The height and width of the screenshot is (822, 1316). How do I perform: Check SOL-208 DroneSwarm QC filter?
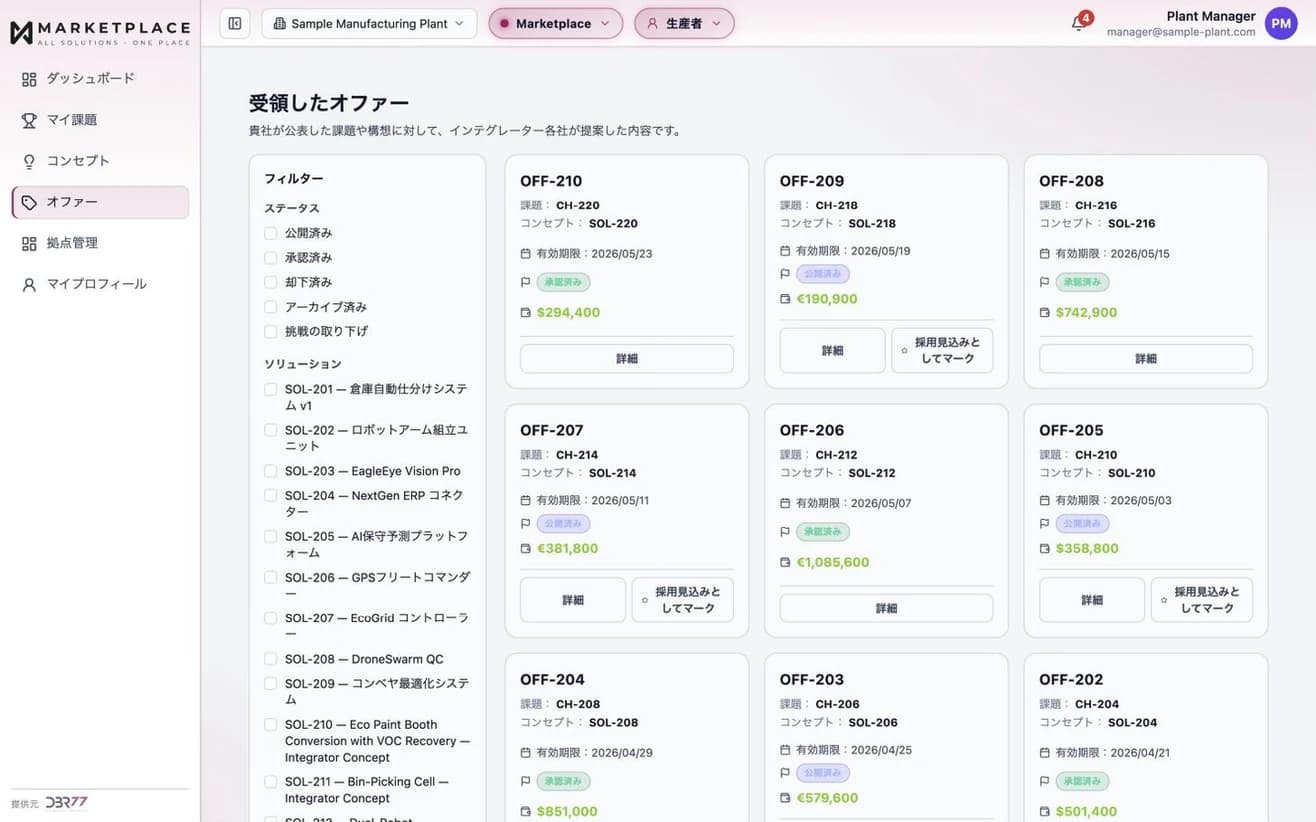tap(270, 659)
